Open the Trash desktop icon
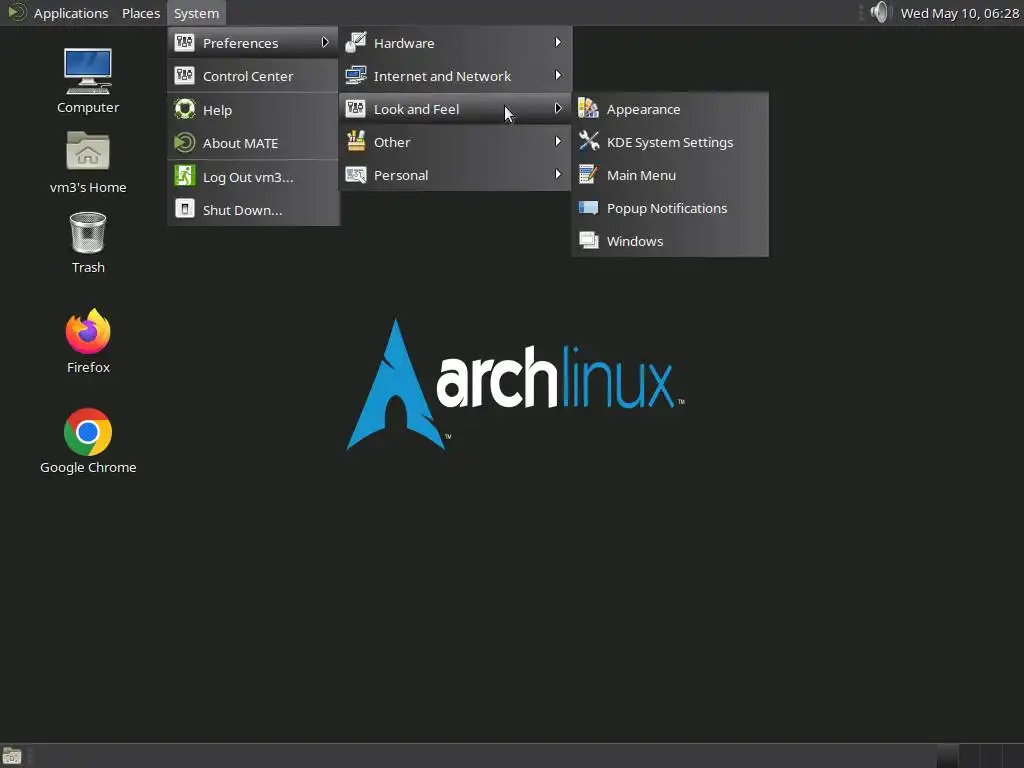 click(x=88, y=232)
